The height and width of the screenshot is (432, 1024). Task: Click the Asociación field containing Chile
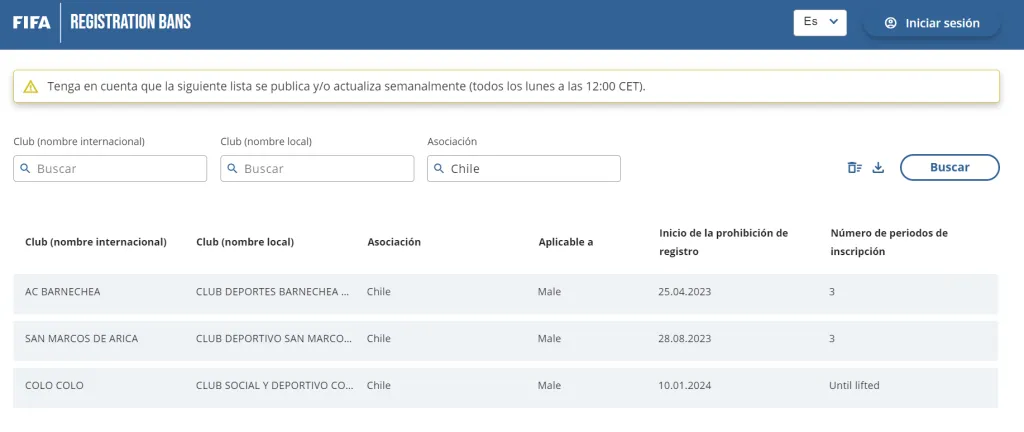tap(524, 168)
